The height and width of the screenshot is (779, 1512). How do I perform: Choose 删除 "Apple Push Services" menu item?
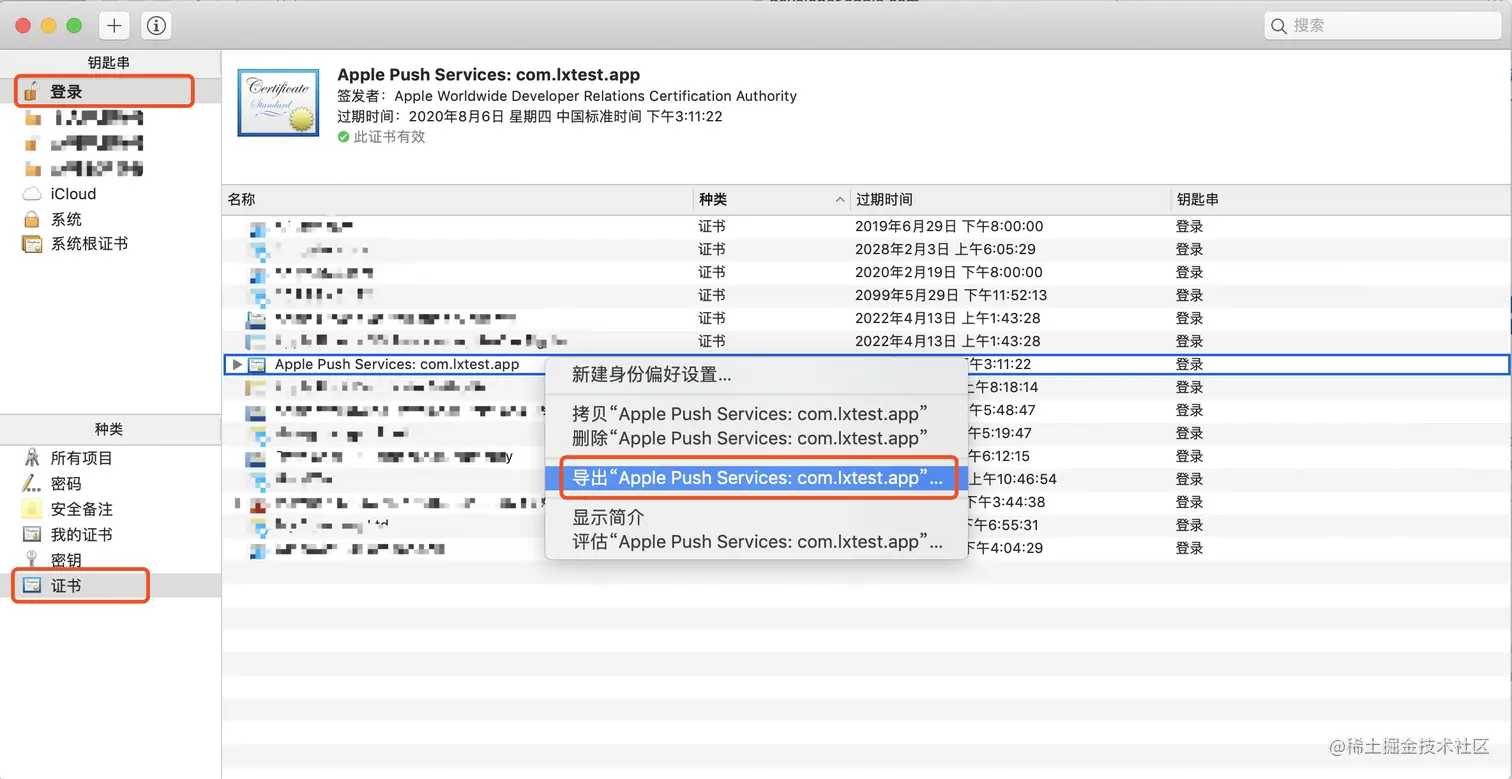pos(750,438)
